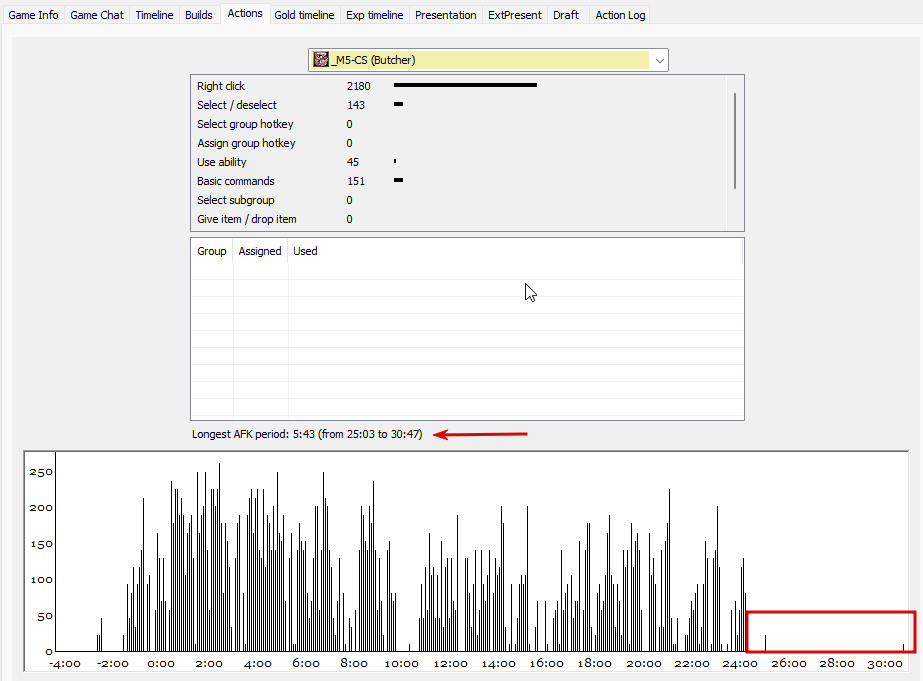The height and width of the screenshot is (681, 923).
Task: Select the Give item / drop item row
Action: (x=459, y=219)
